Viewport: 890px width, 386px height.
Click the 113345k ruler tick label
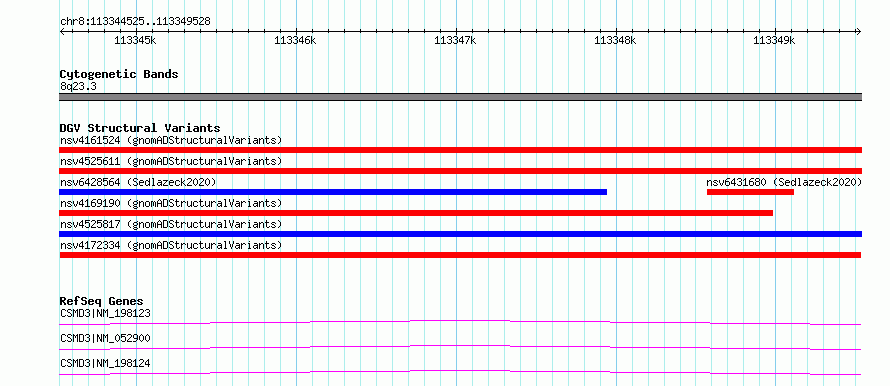[135, 40]
